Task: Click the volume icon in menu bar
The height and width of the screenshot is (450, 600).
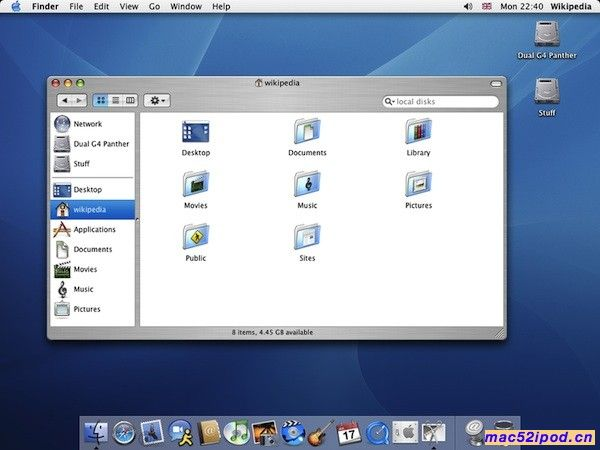Action: (x=468, y=7)
